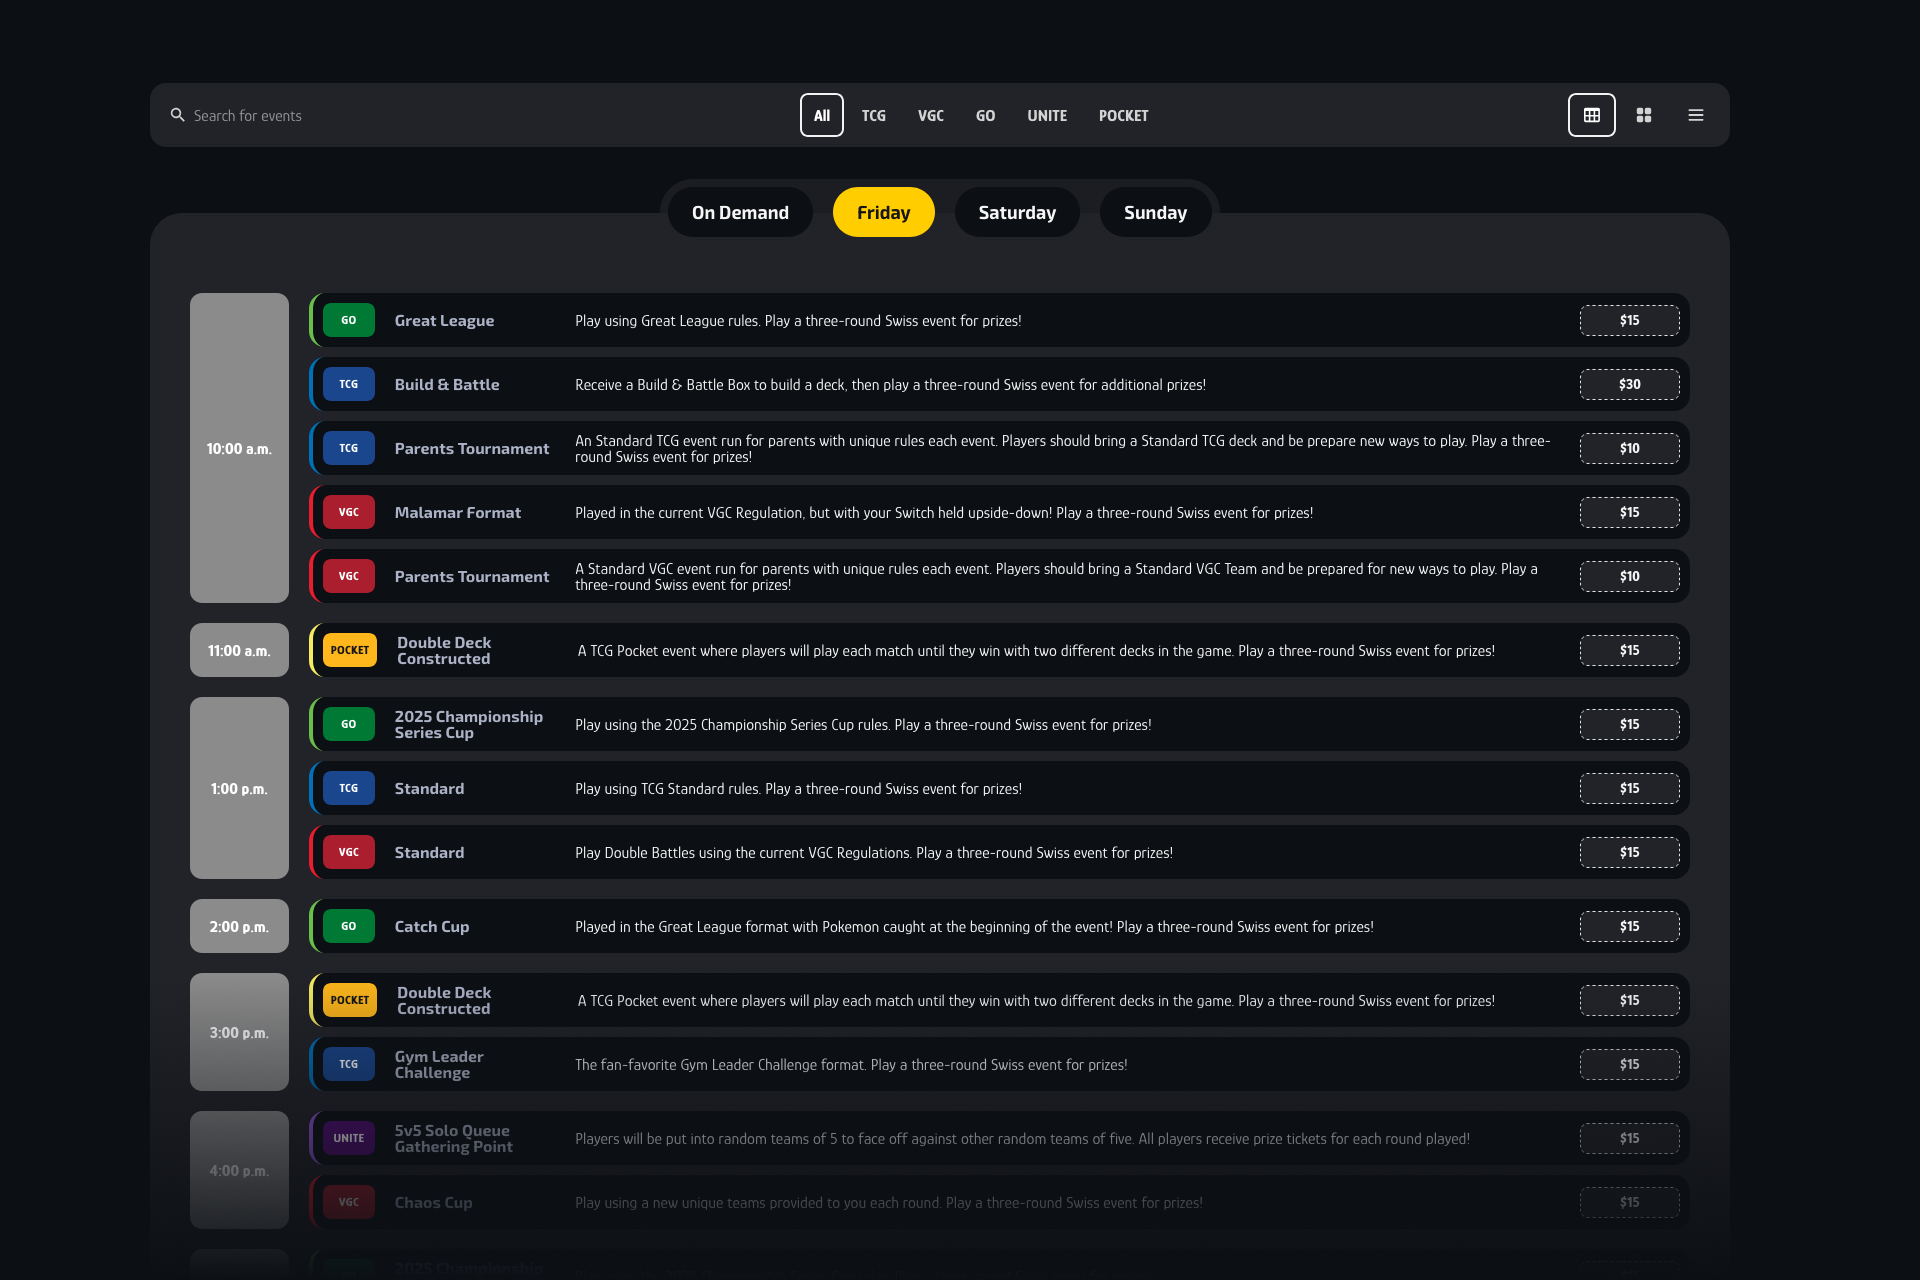This screenshot has height=1280, width=1920.
Task: Select the All filter
Action: (x=821, y=115)
